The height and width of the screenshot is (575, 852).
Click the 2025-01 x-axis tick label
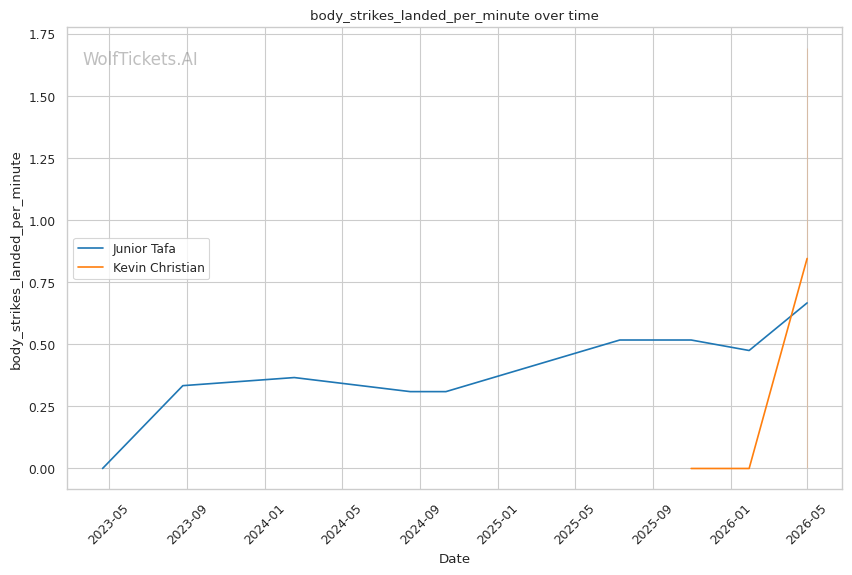point(497,523)
